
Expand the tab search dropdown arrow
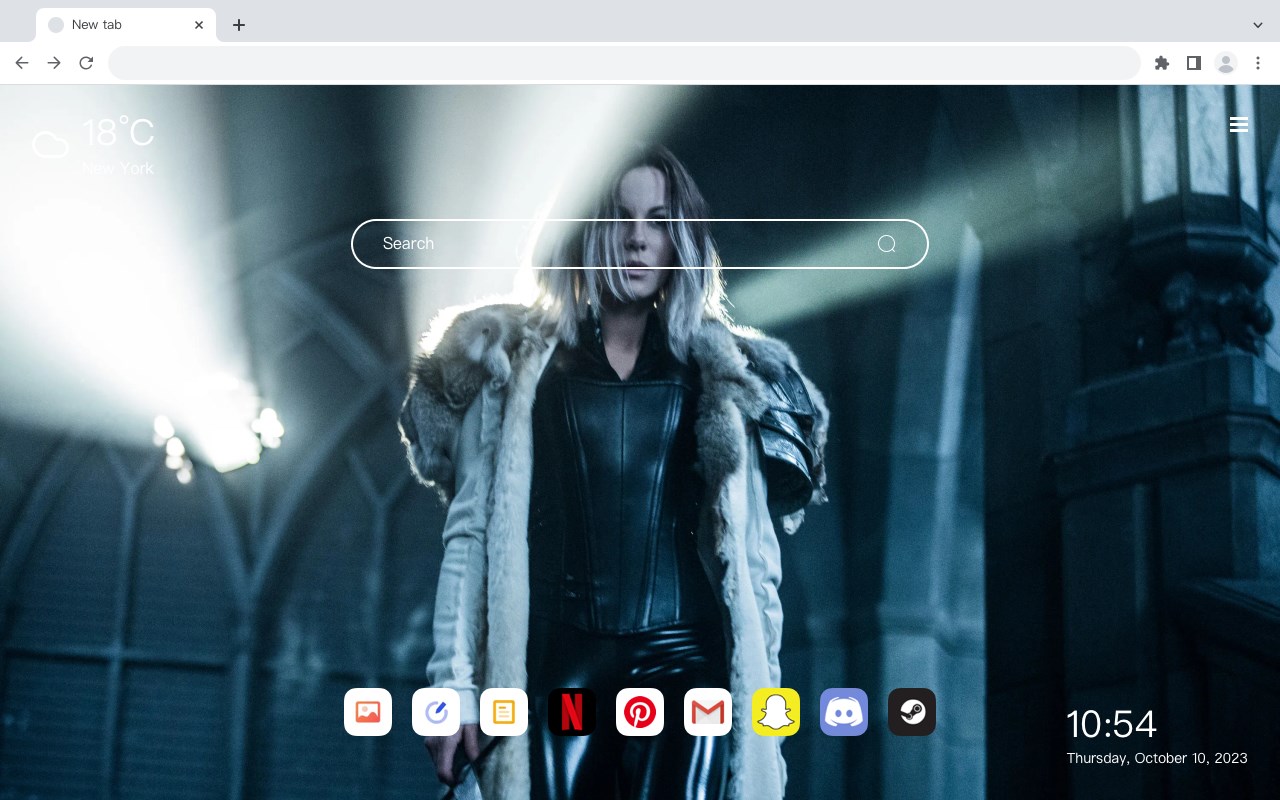[1258, 25]
